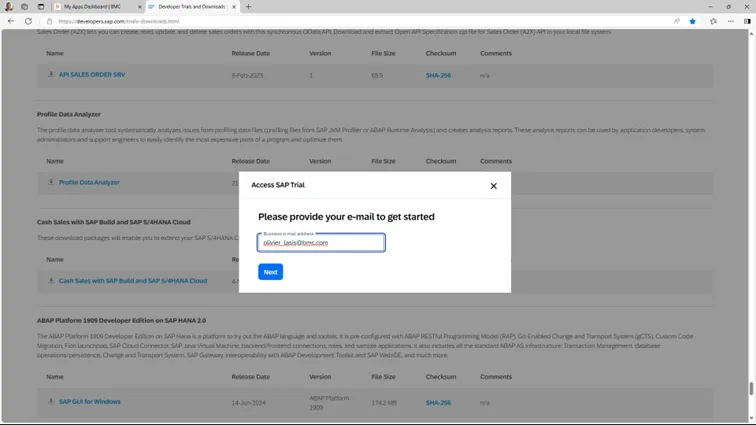Click the favorites star icon

(x=692, y=21)
